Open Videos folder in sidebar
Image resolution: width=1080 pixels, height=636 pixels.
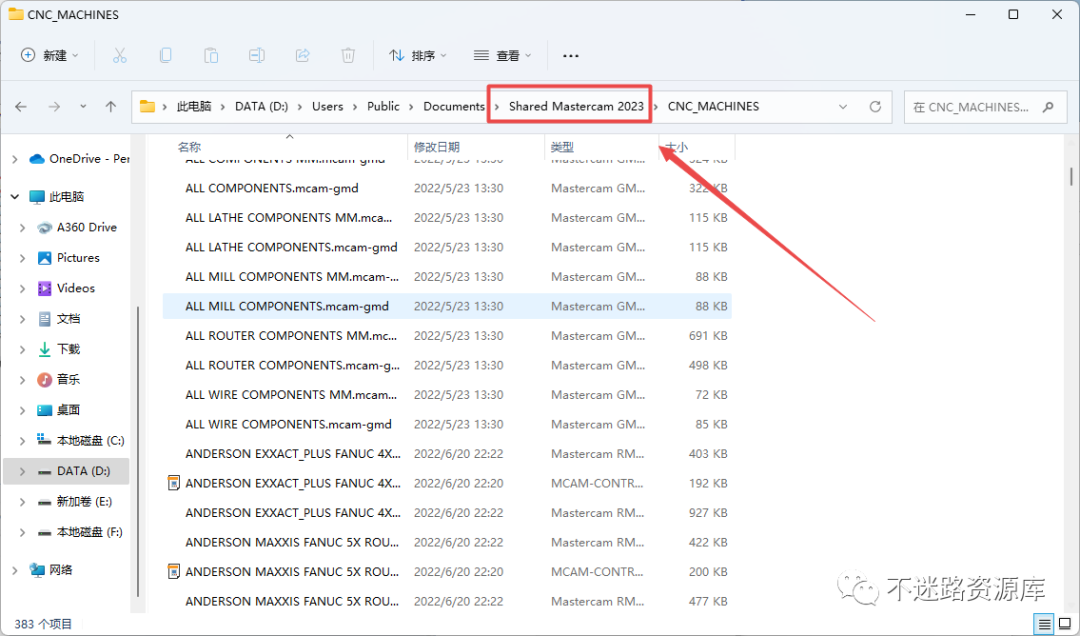66,288
